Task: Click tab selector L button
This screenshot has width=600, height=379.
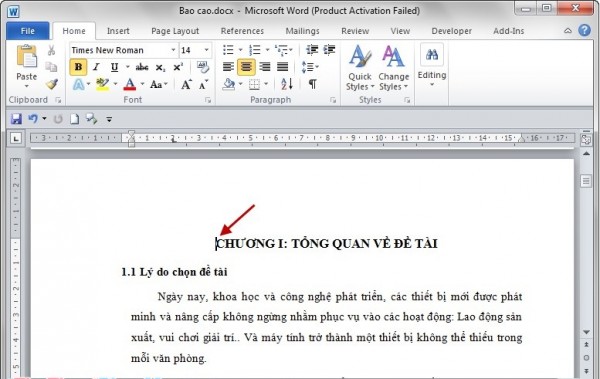Action: point(16,139)
